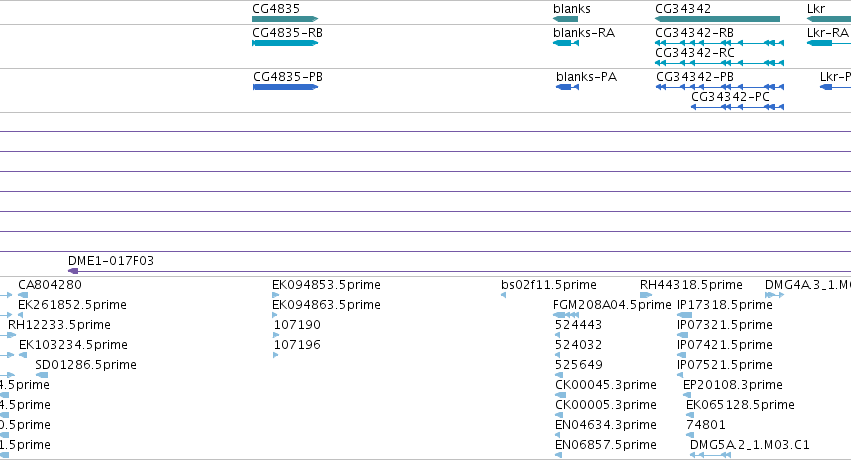Click the blanks gene arrow glyph
851x460 pixels.
tap(566, 19)
